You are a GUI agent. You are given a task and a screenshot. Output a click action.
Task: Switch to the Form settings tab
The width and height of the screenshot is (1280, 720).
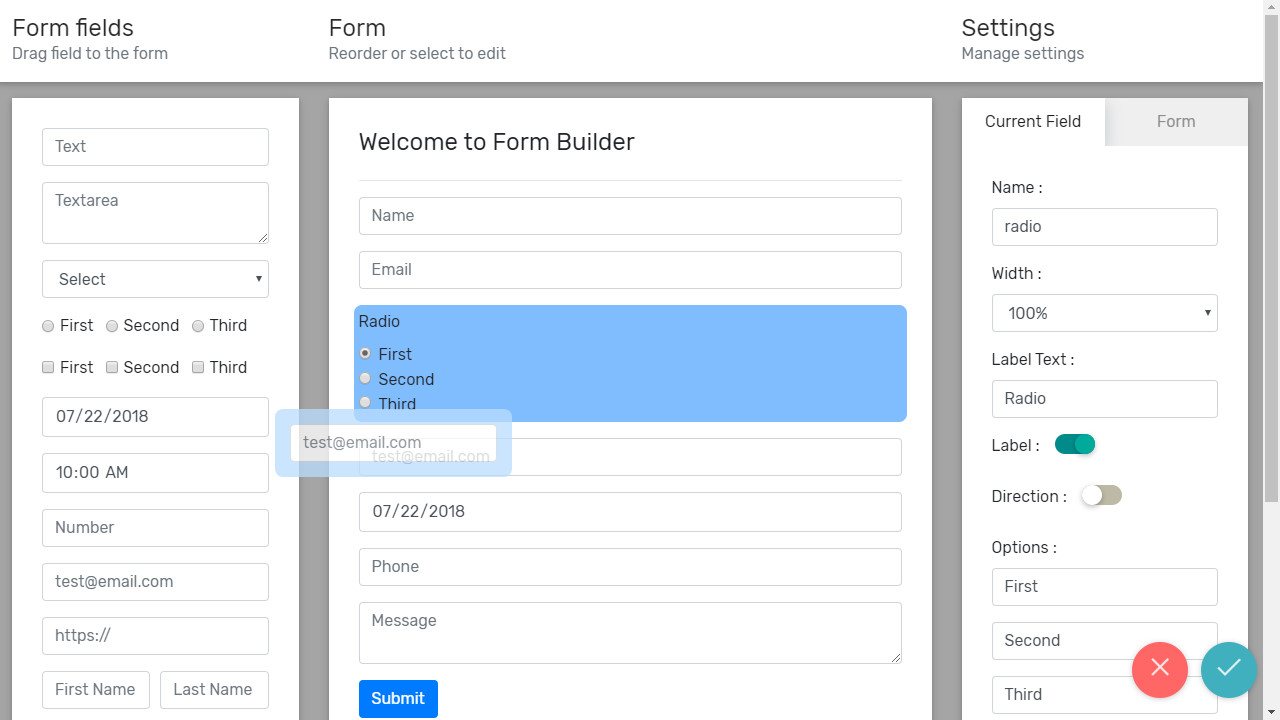[x=1176, y=121]
